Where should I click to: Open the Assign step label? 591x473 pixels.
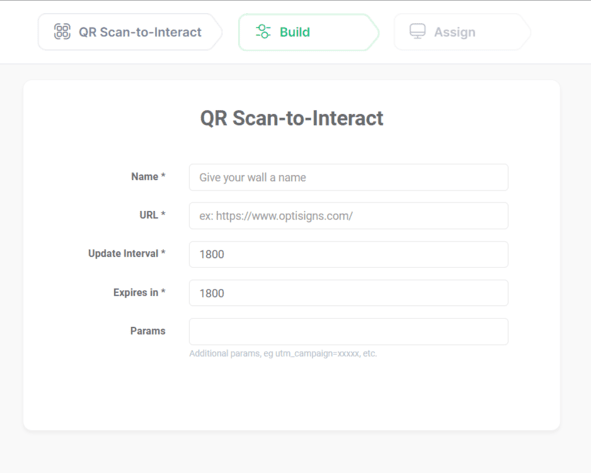pos(455,32)
